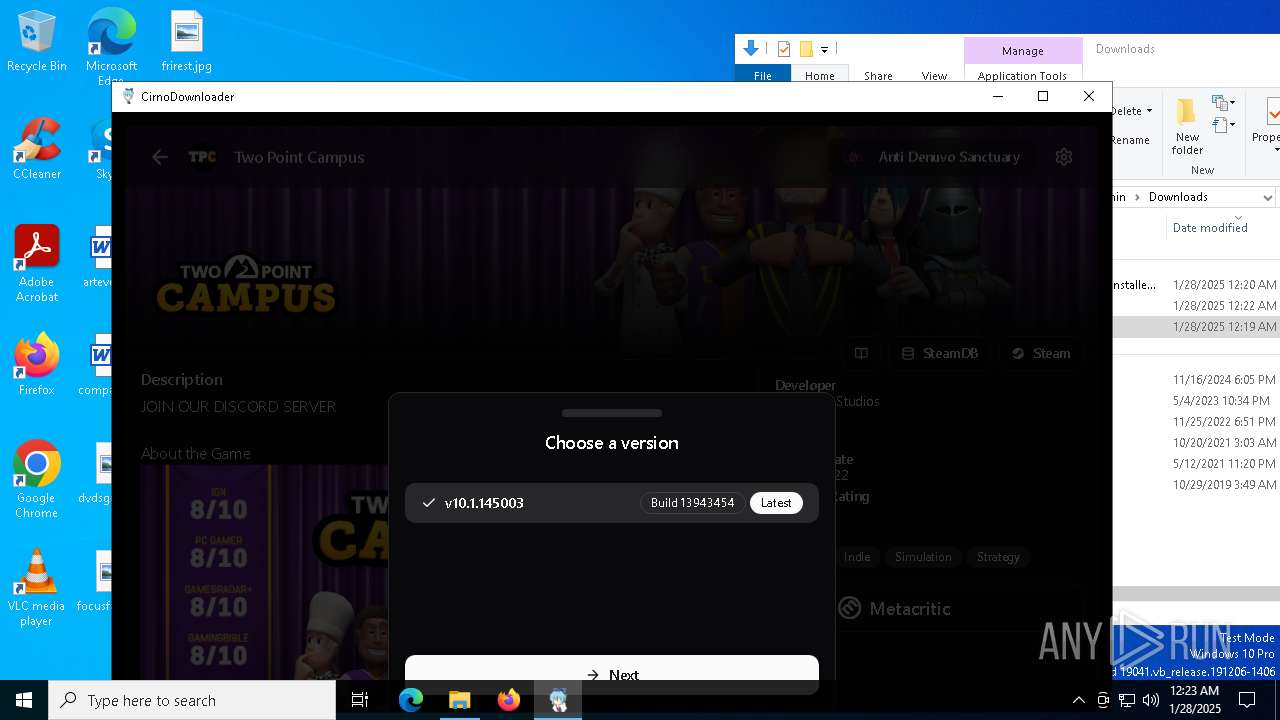This screenshot has height=720, width=1280.
Task: Click the Build 13943454 badge
Action: click(692, 503)
